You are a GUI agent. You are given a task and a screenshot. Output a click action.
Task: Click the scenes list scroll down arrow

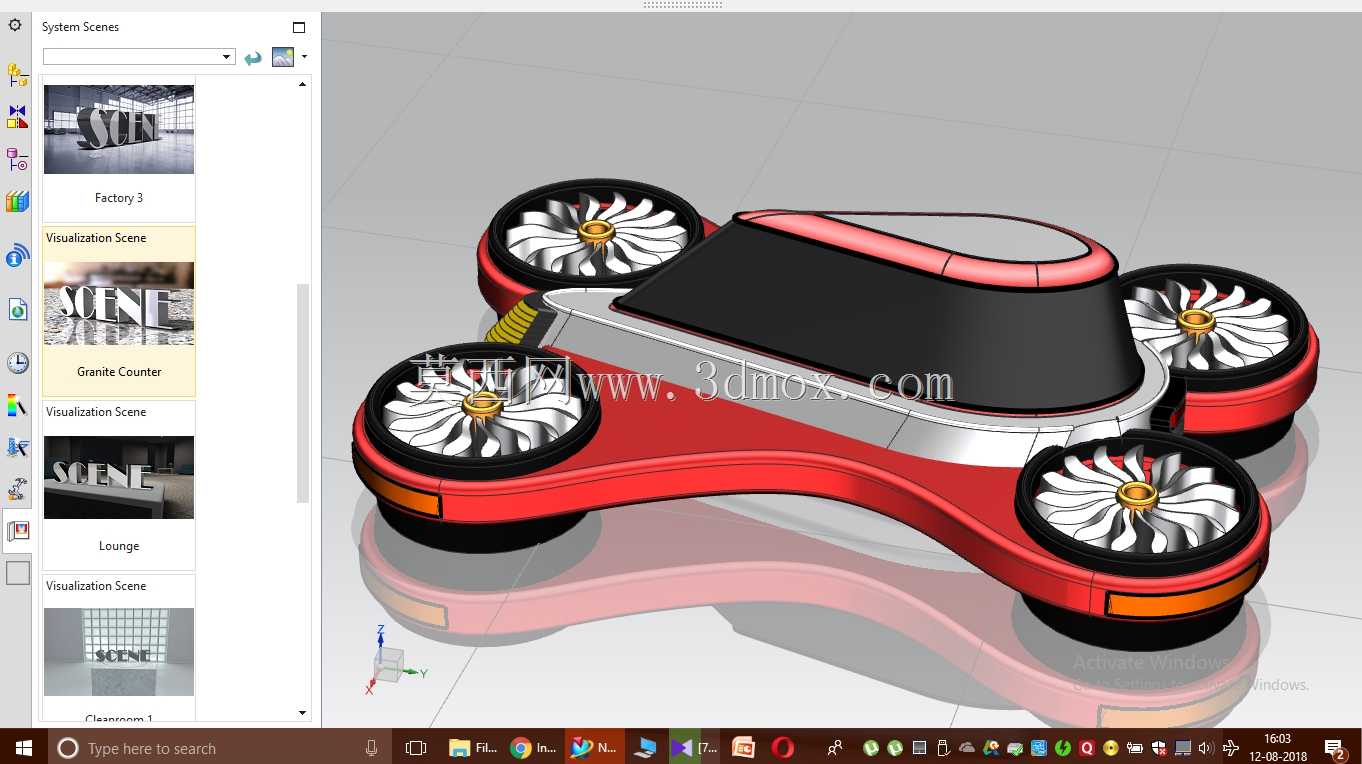coord(303,713)
